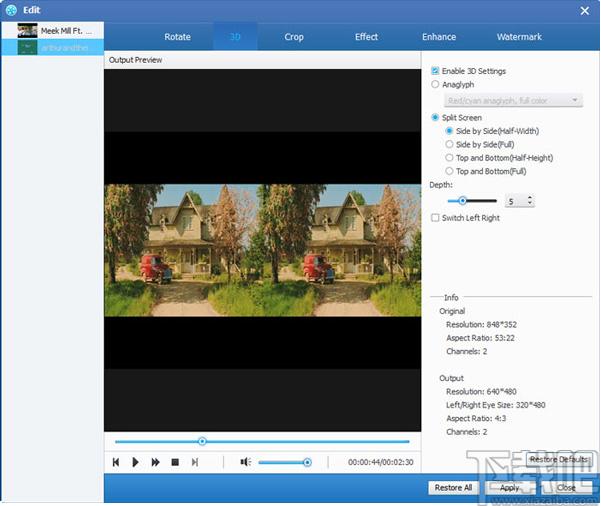
Task: Click the 00:00:44/00:02:30 time display
Action: click(380, 462)
